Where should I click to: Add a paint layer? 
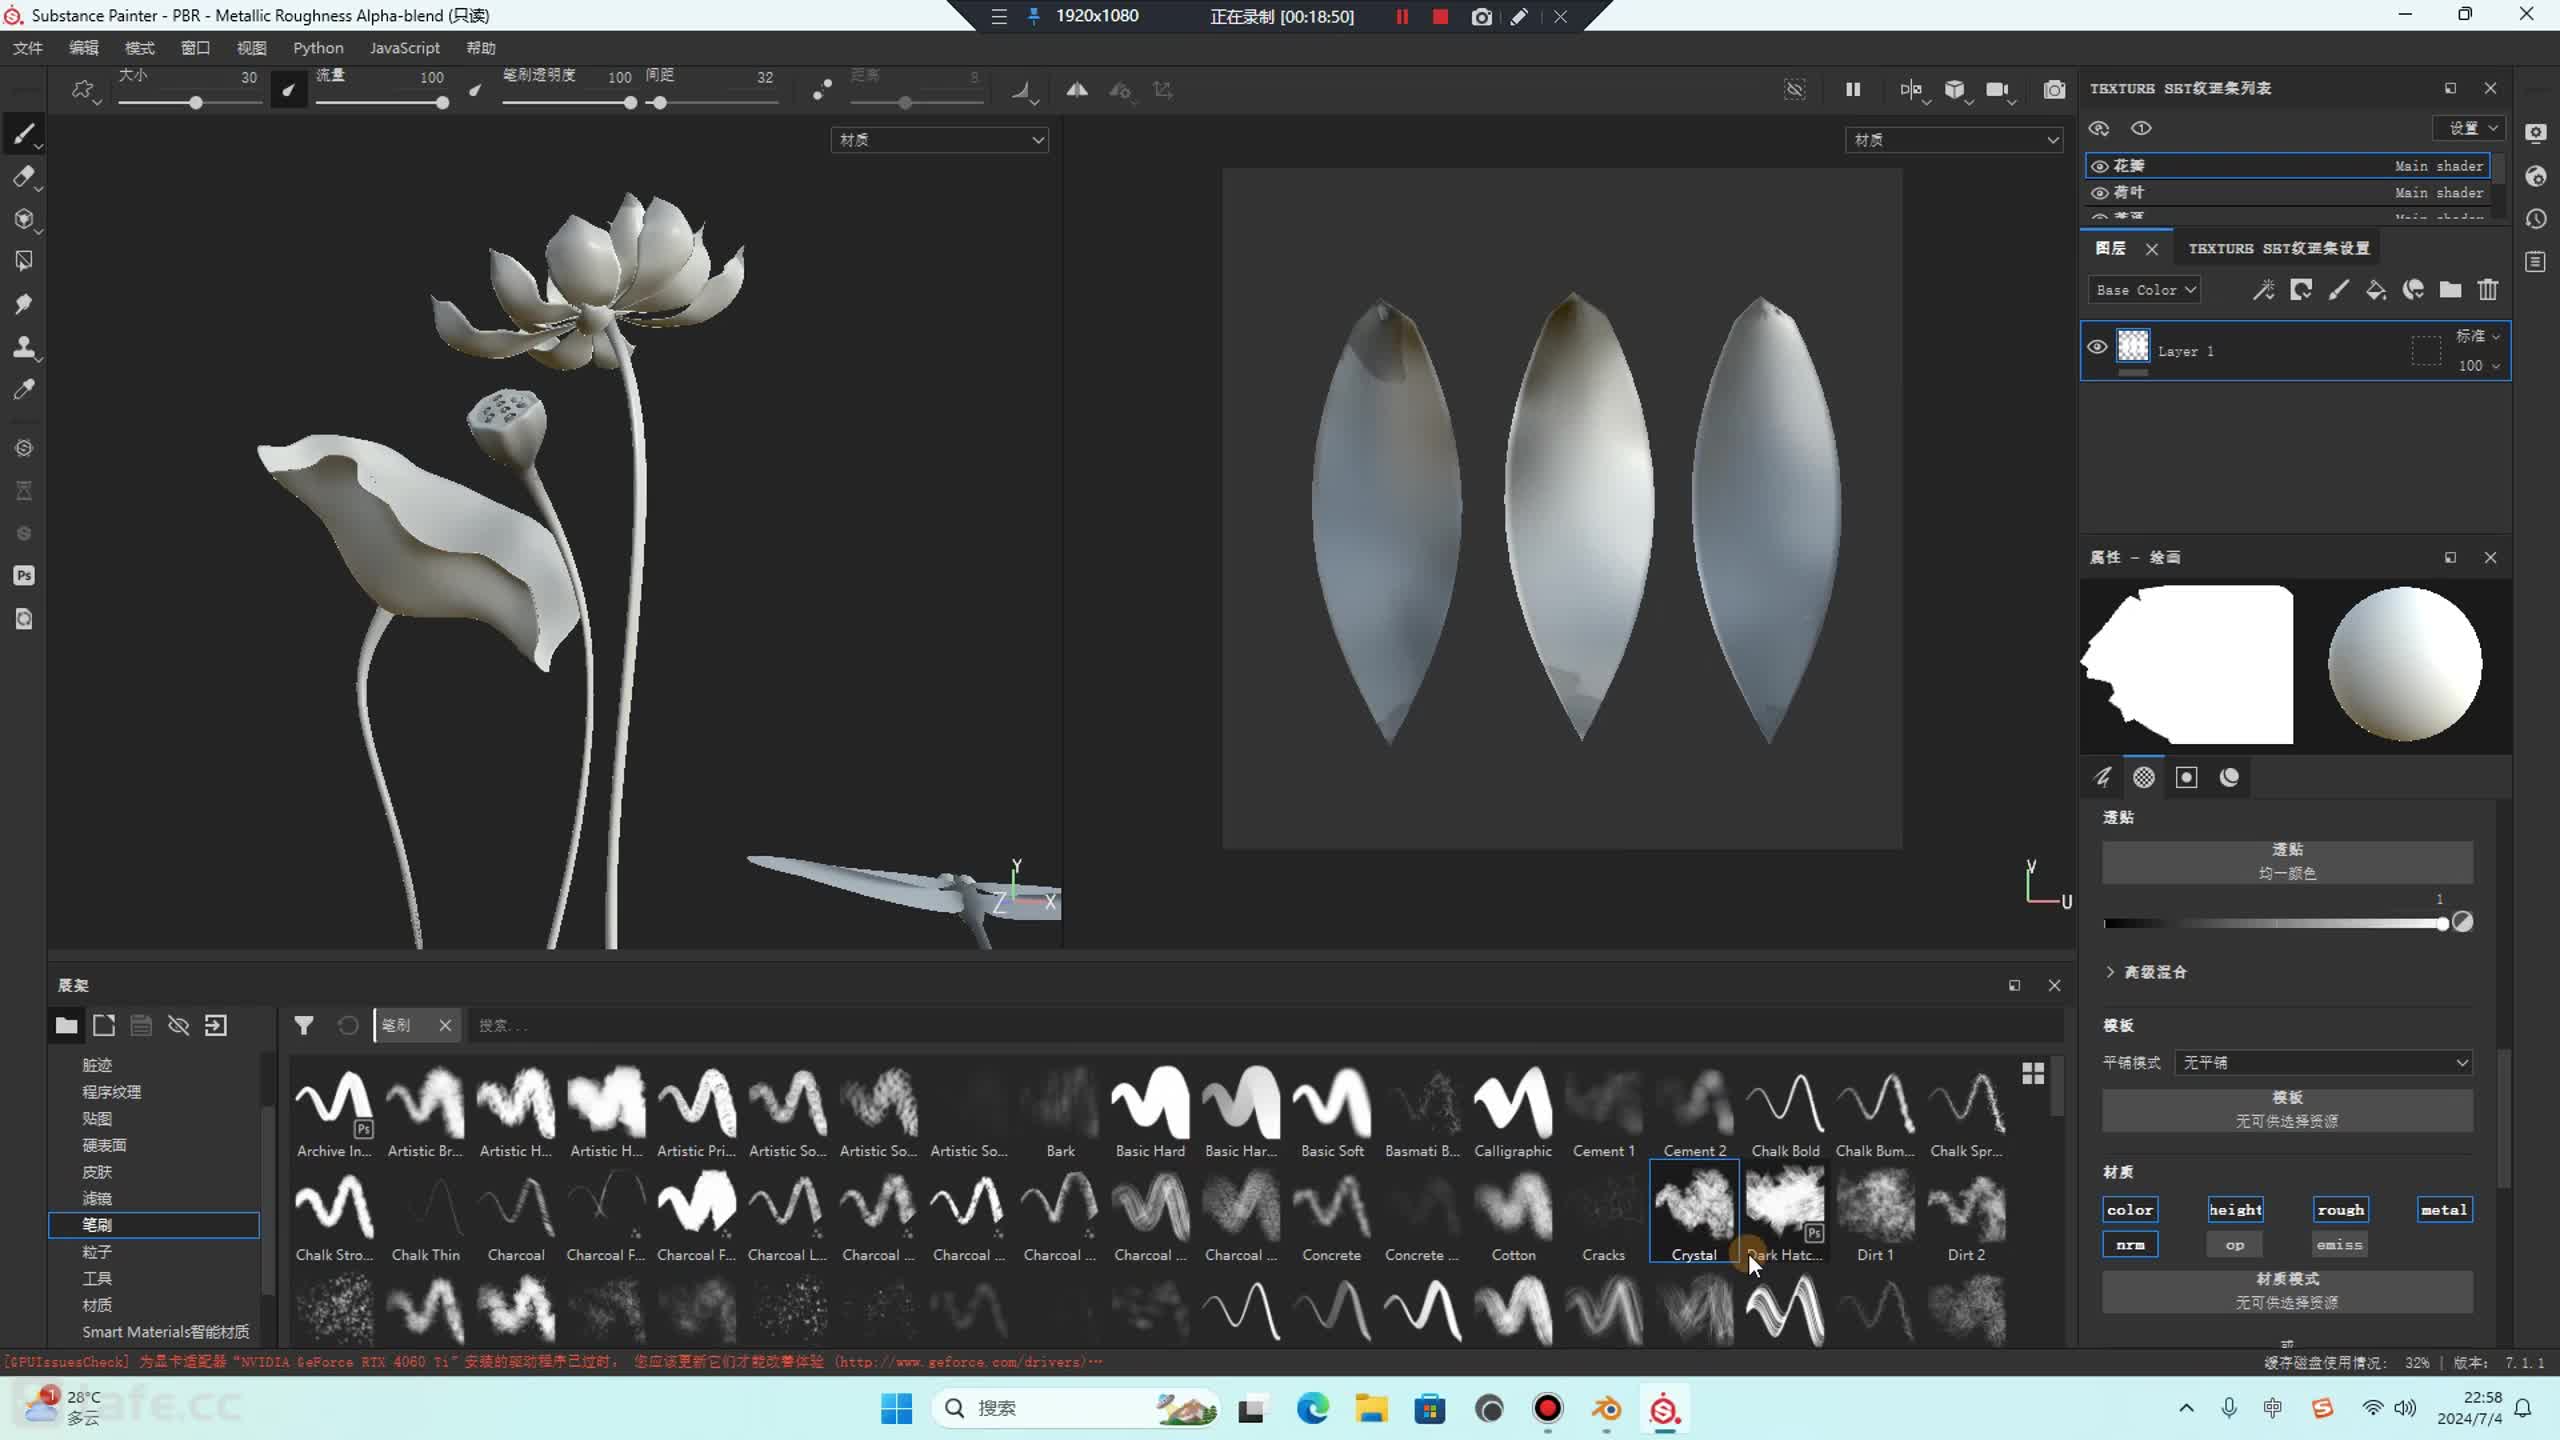pyautogui.click(x=2338, y=290)
